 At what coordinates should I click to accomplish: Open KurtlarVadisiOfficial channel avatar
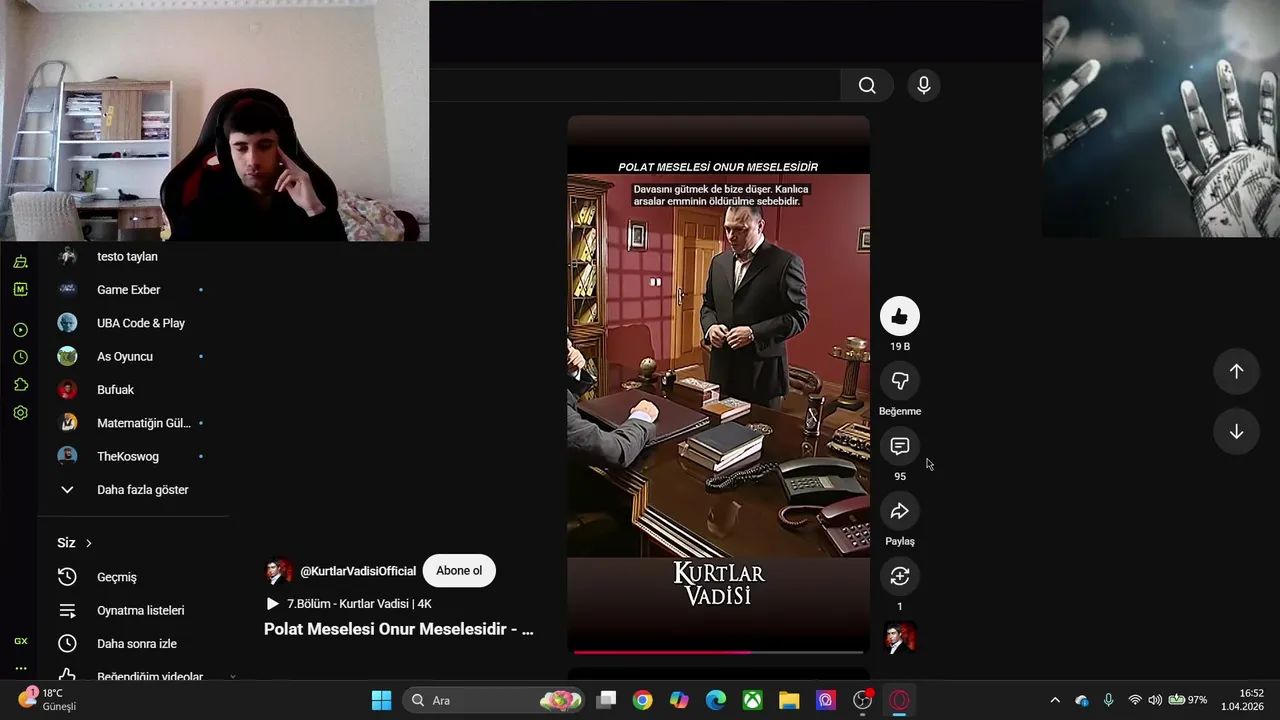point(278,571)
